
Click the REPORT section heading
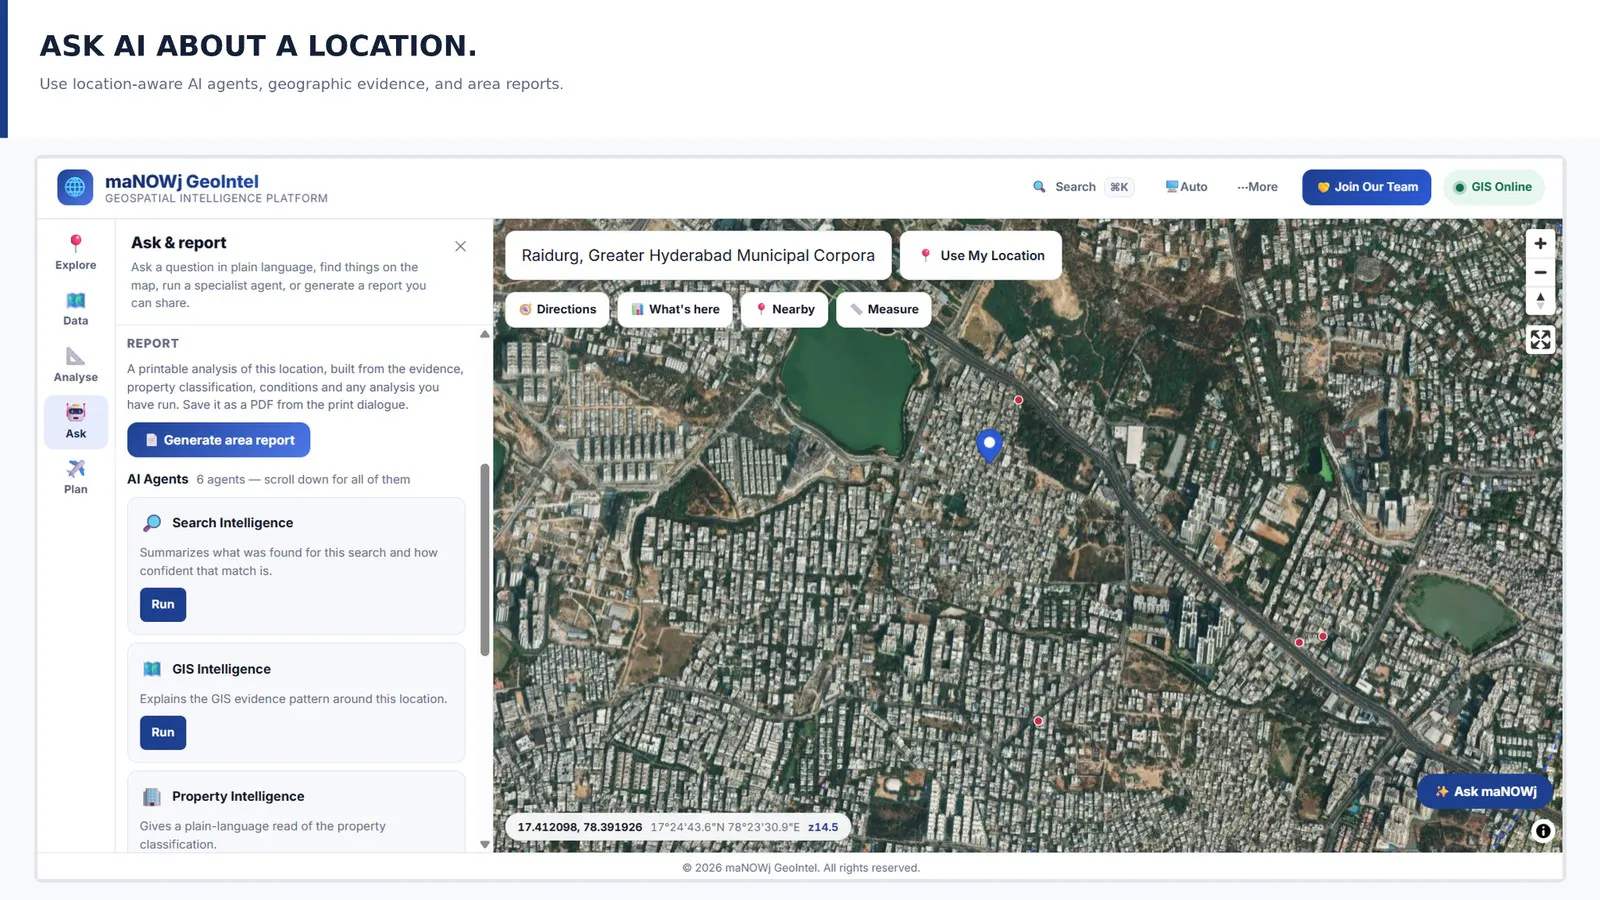coord(153,344)
